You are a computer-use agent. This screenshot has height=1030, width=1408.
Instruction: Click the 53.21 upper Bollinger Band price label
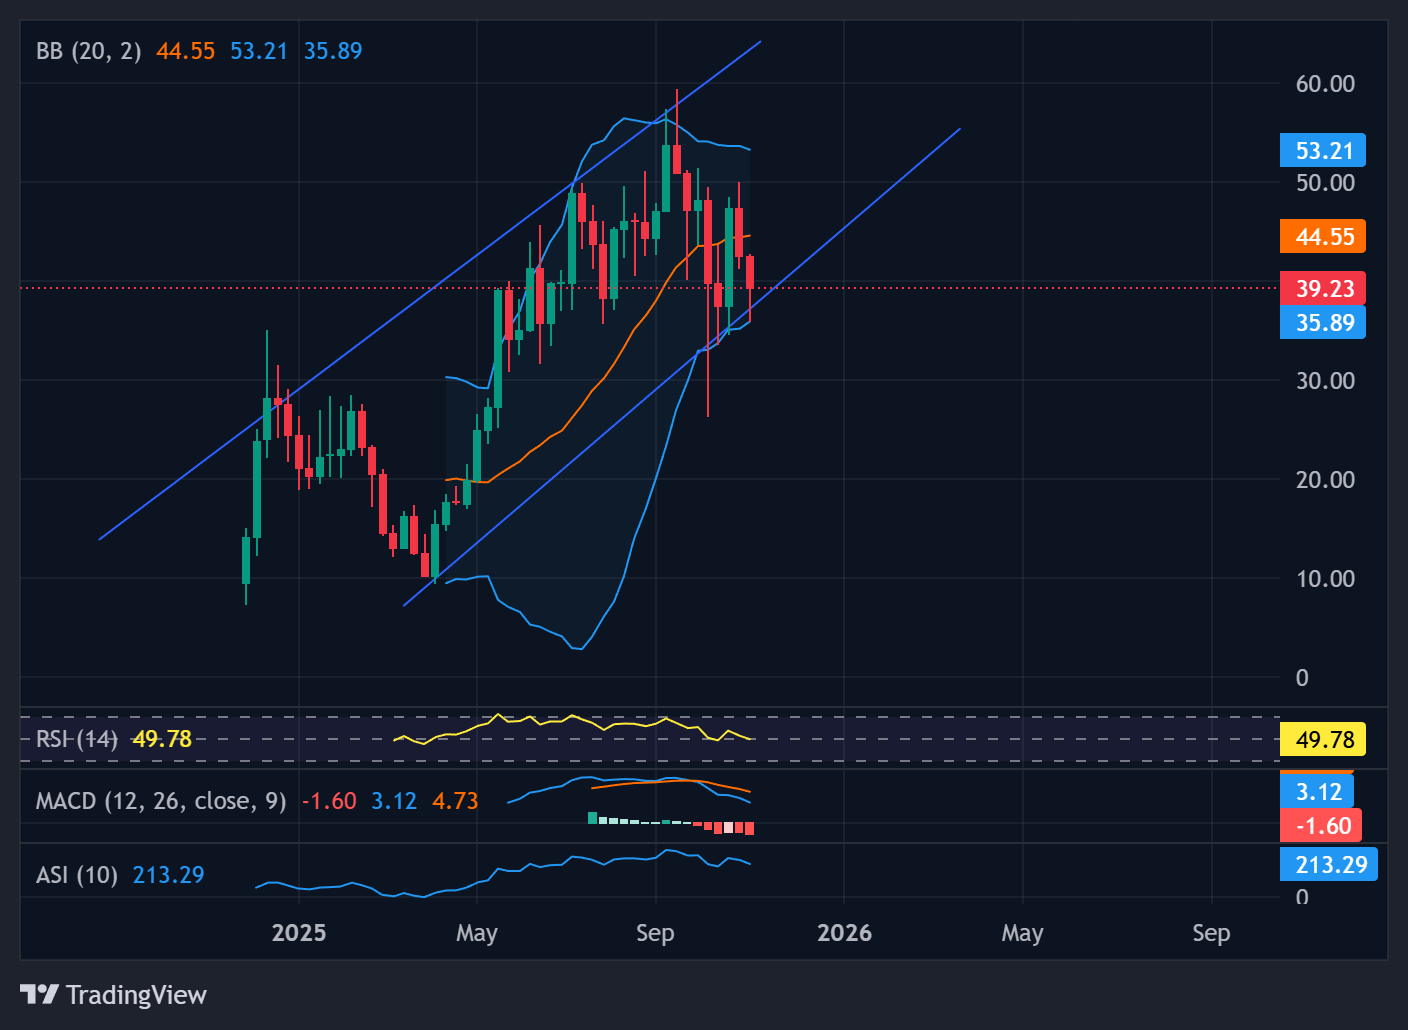tap(1322, 150)
